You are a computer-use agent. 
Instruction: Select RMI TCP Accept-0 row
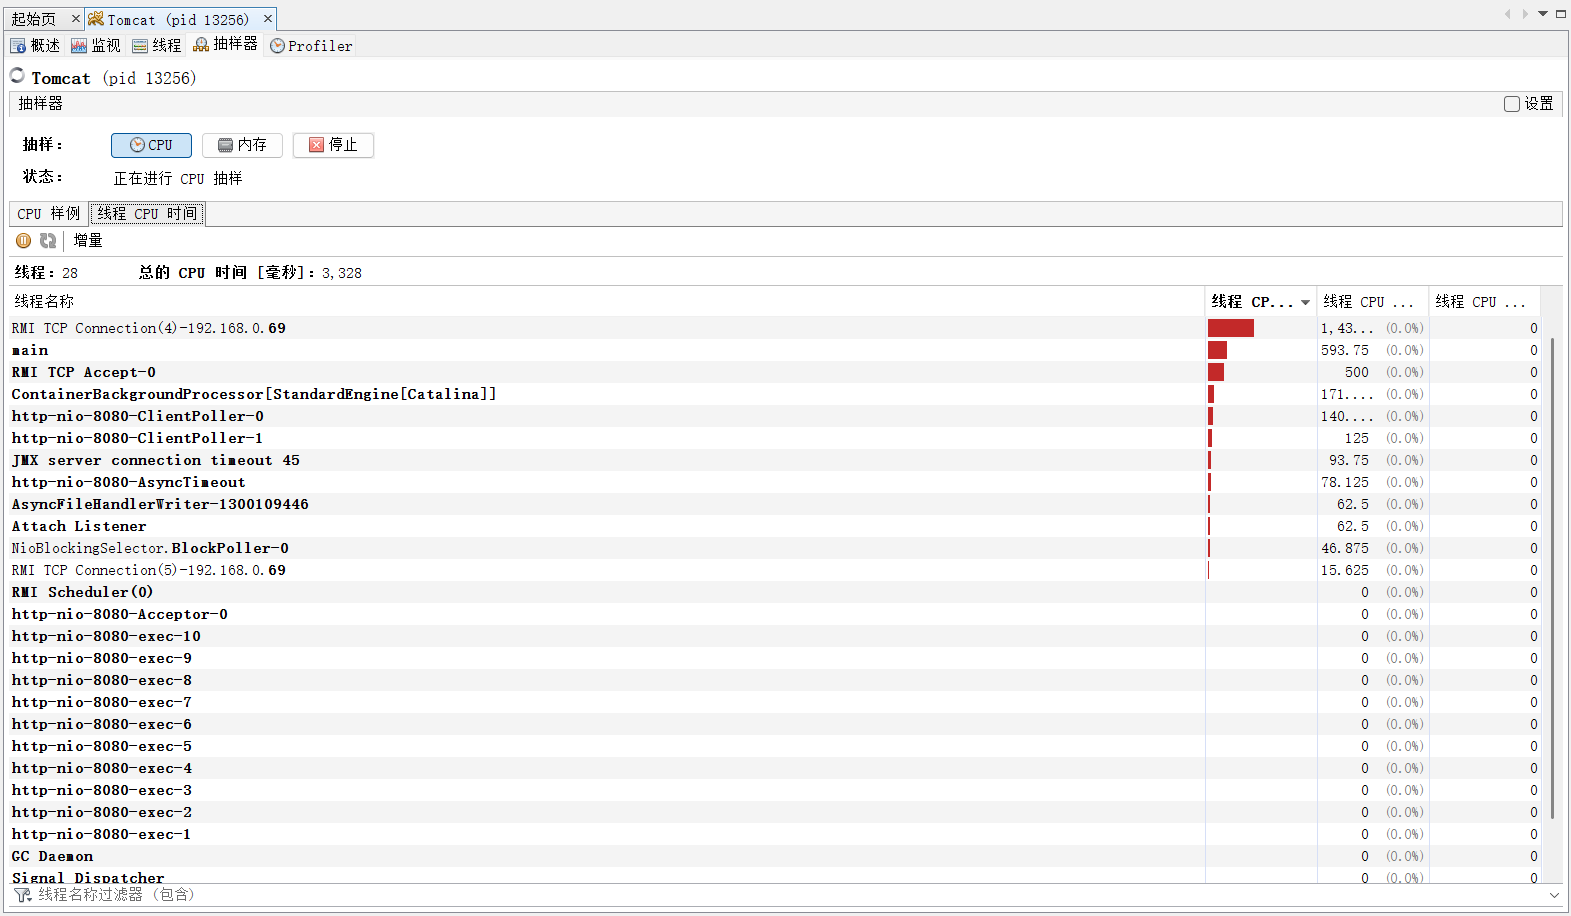pyautogui.click(x=775, y=372)
